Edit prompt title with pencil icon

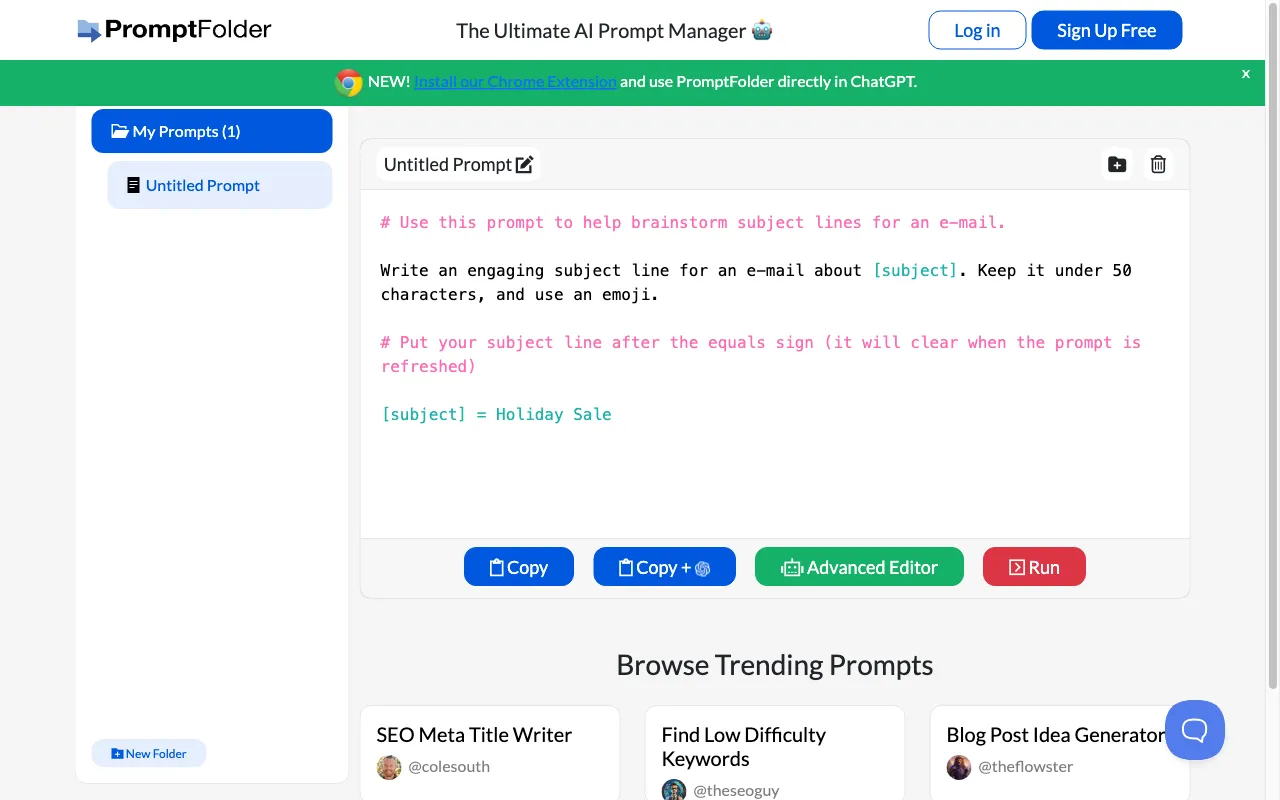(525, 165)
